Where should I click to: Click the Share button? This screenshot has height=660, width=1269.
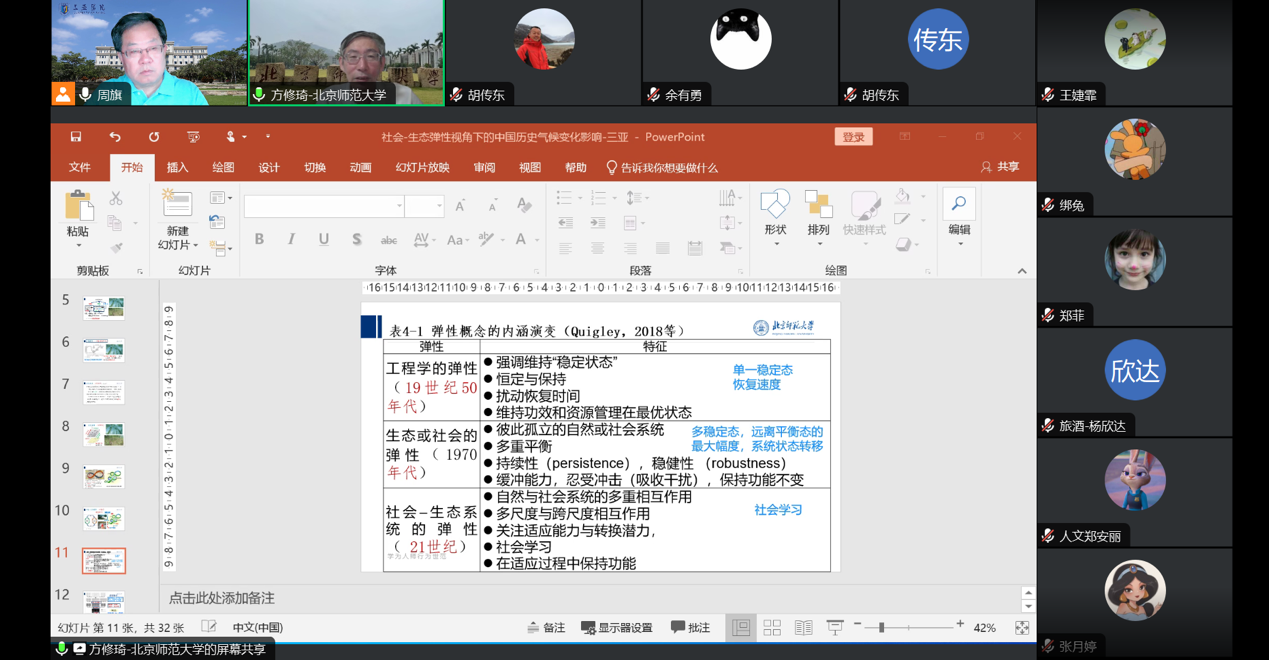(x=1000, y=167)
